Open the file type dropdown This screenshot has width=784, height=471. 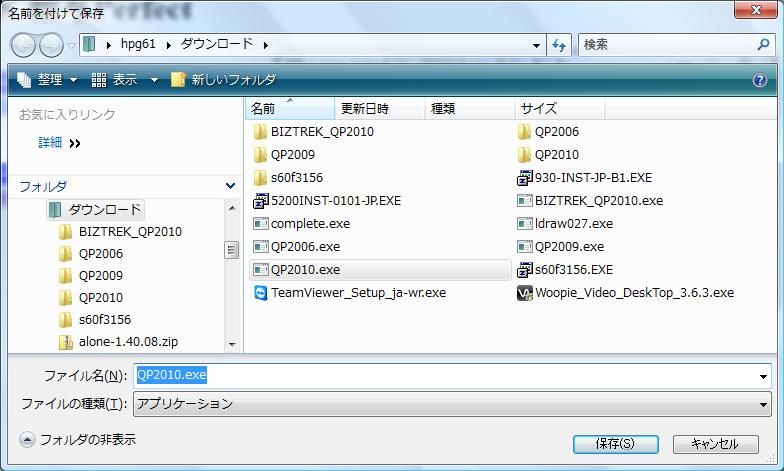(764, 404)
